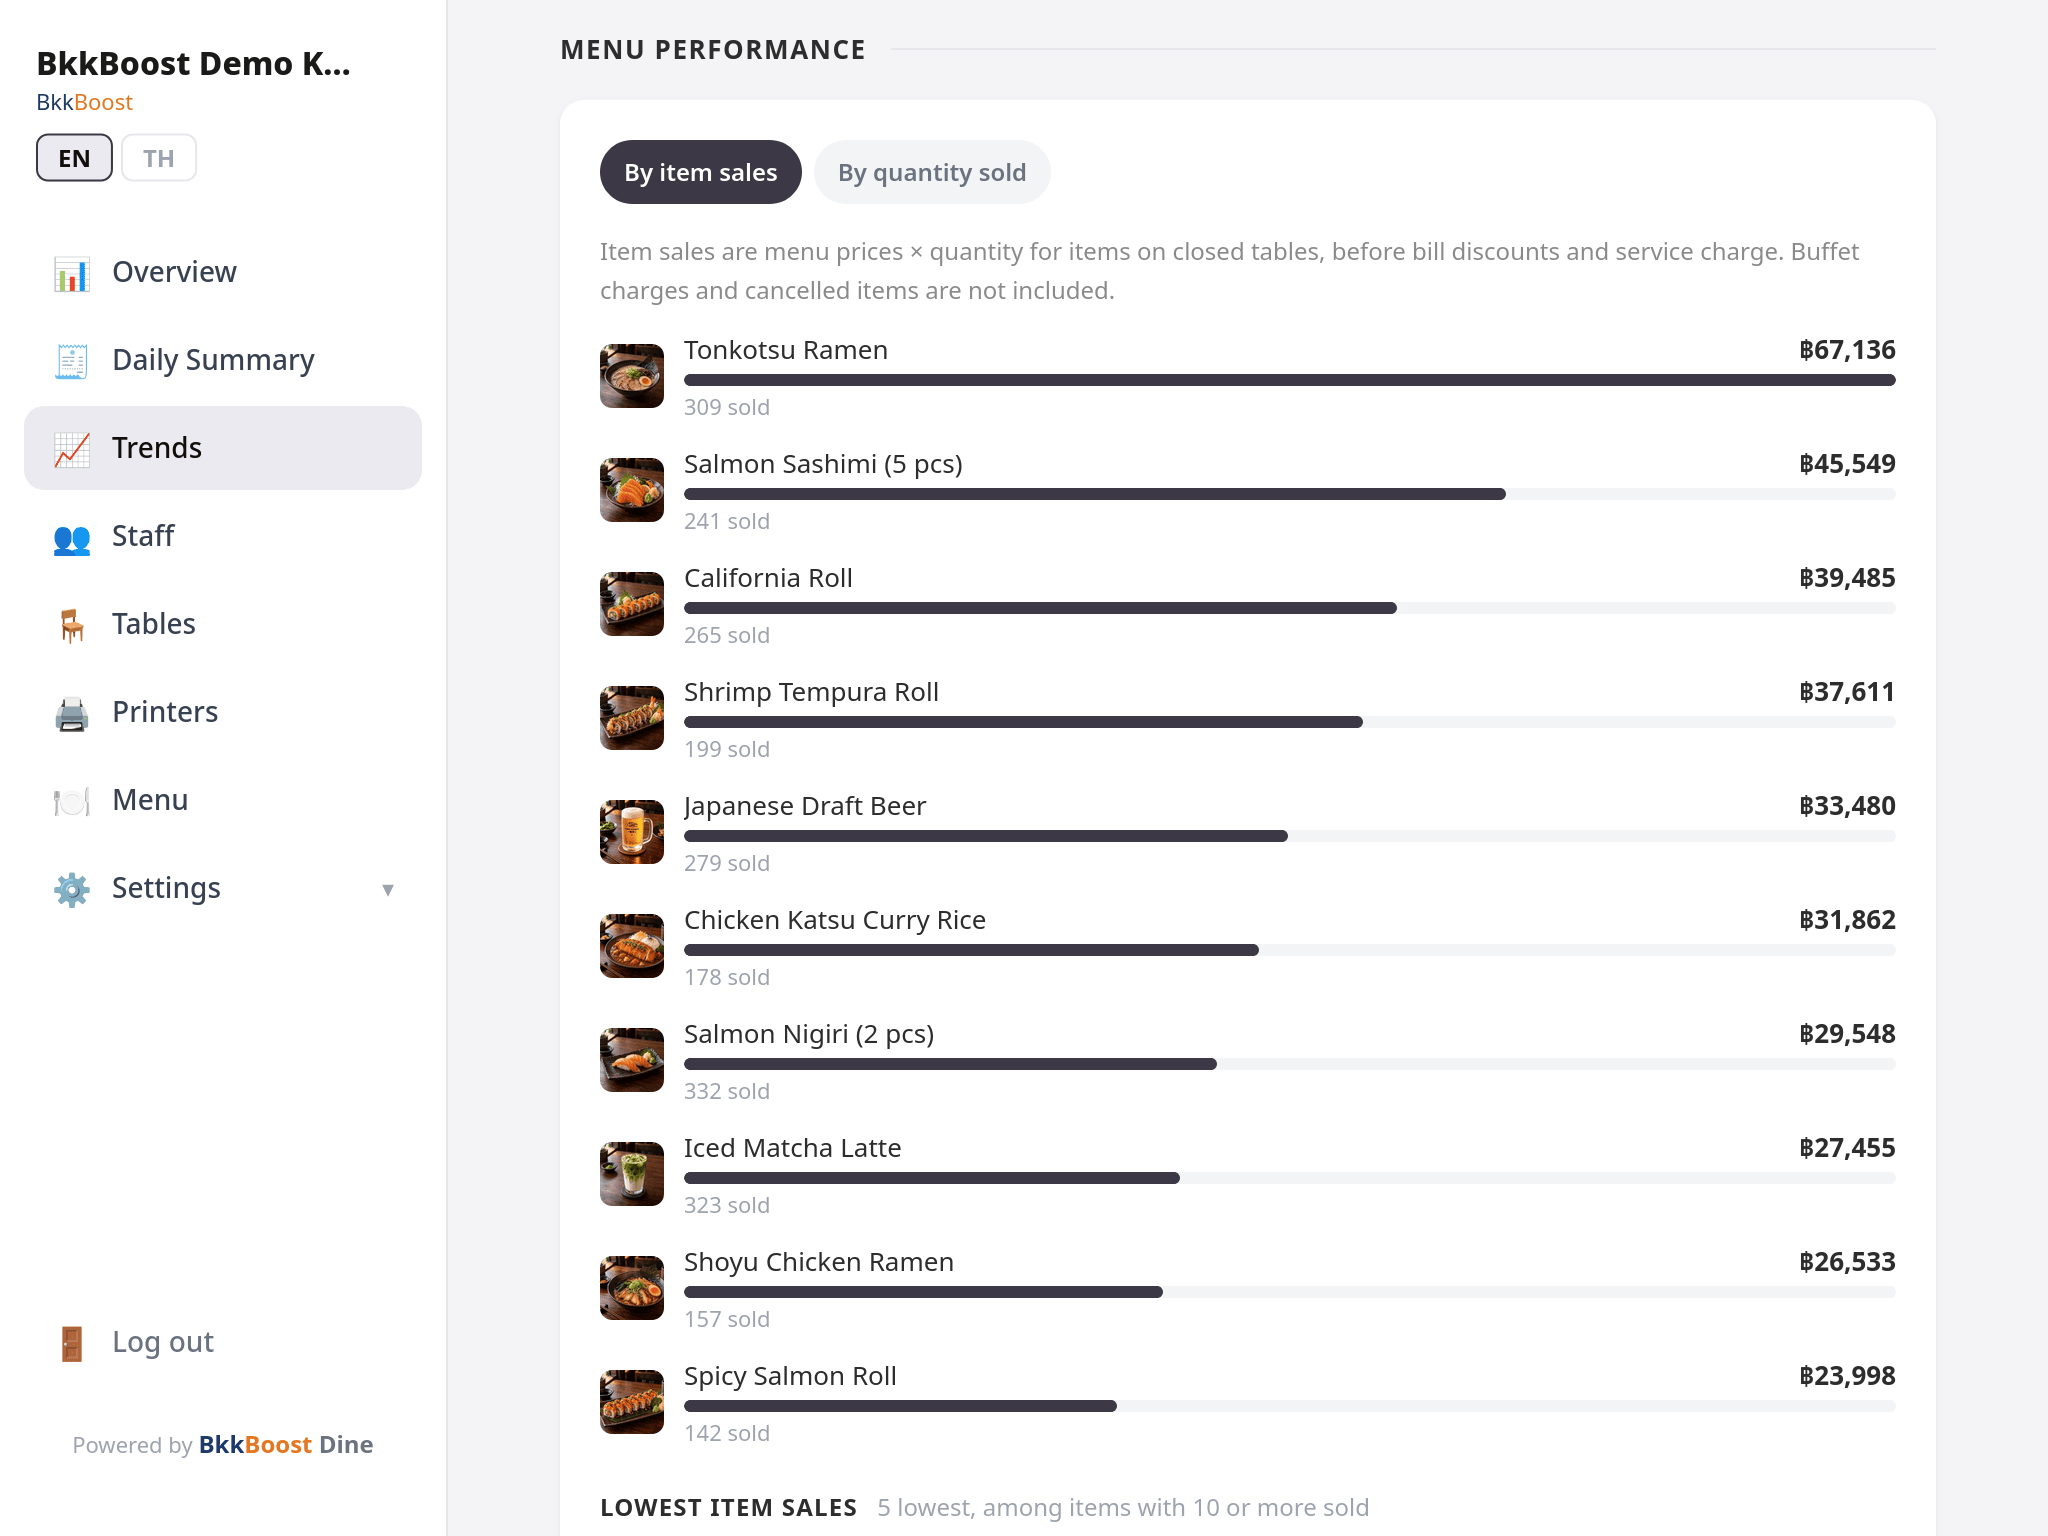Open the BkkBoost Dine link
This screenshot has height=1536, width=2048.
coord(286,1445)
